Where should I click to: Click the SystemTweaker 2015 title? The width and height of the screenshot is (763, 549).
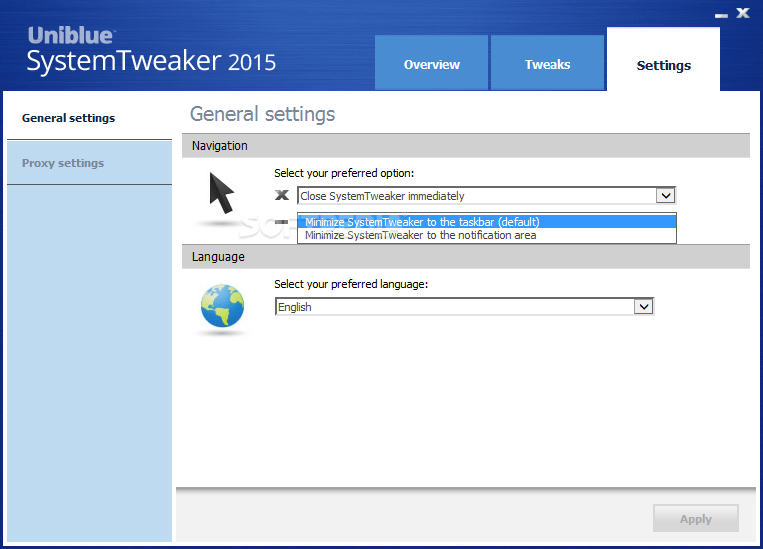[x=151, y=62]
